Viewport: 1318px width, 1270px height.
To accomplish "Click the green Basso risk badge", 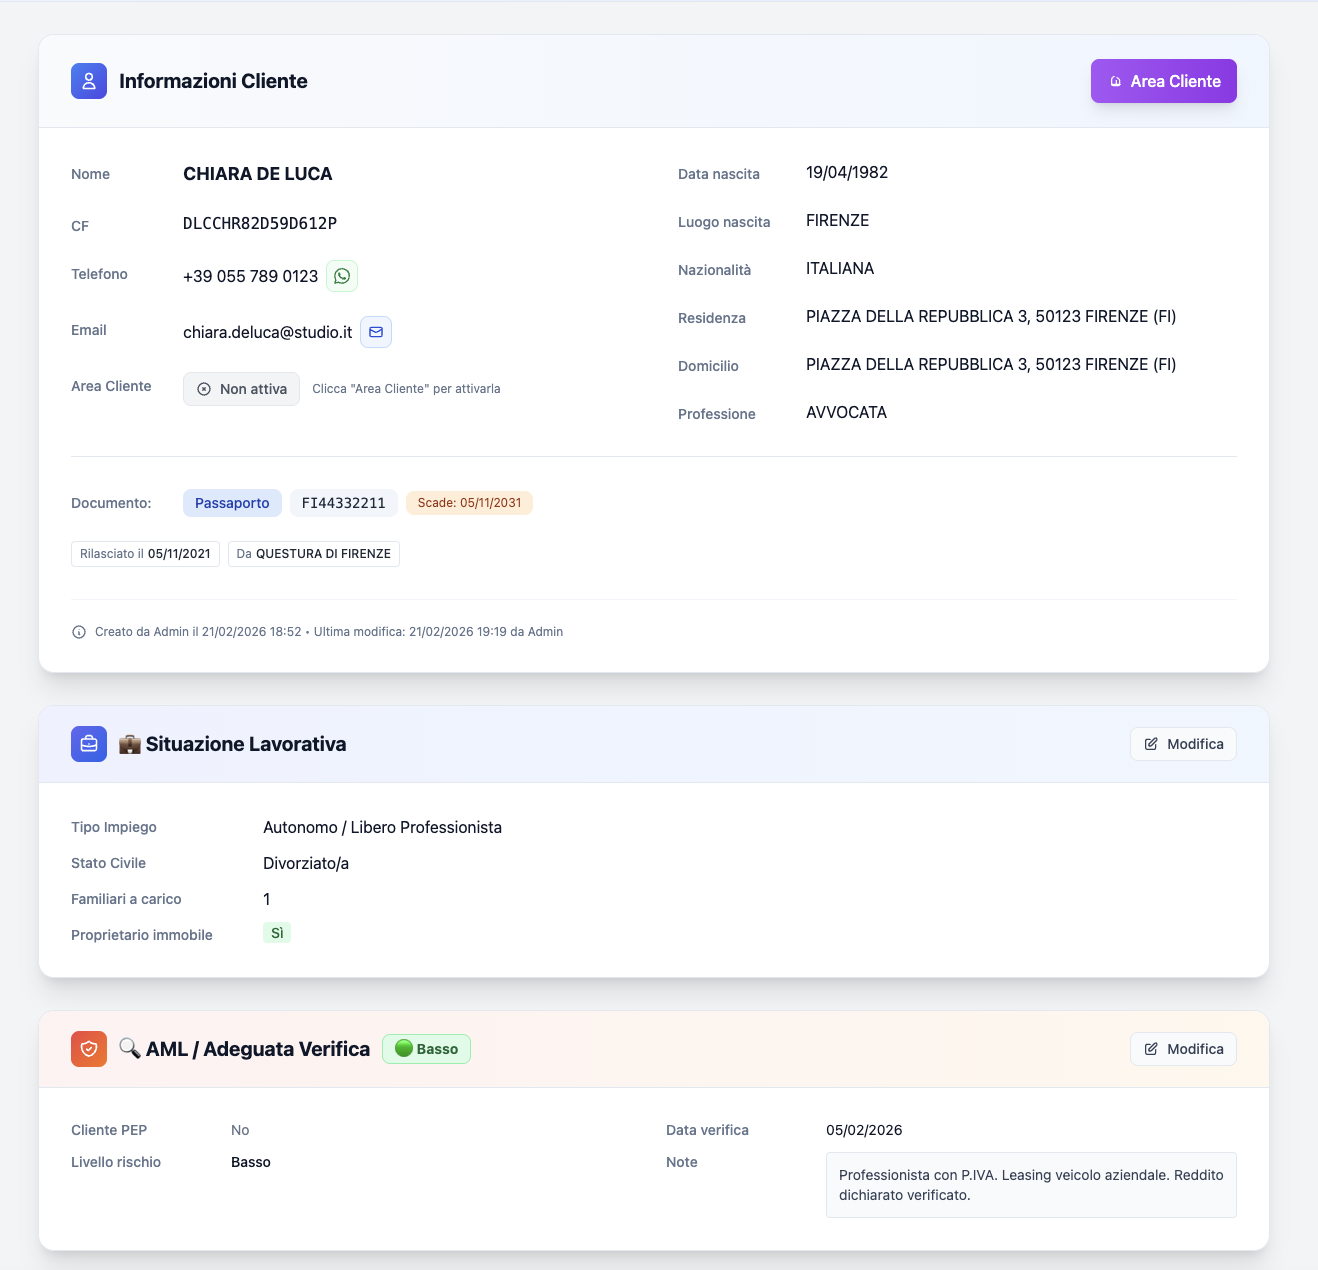I will click(426, 1049).
